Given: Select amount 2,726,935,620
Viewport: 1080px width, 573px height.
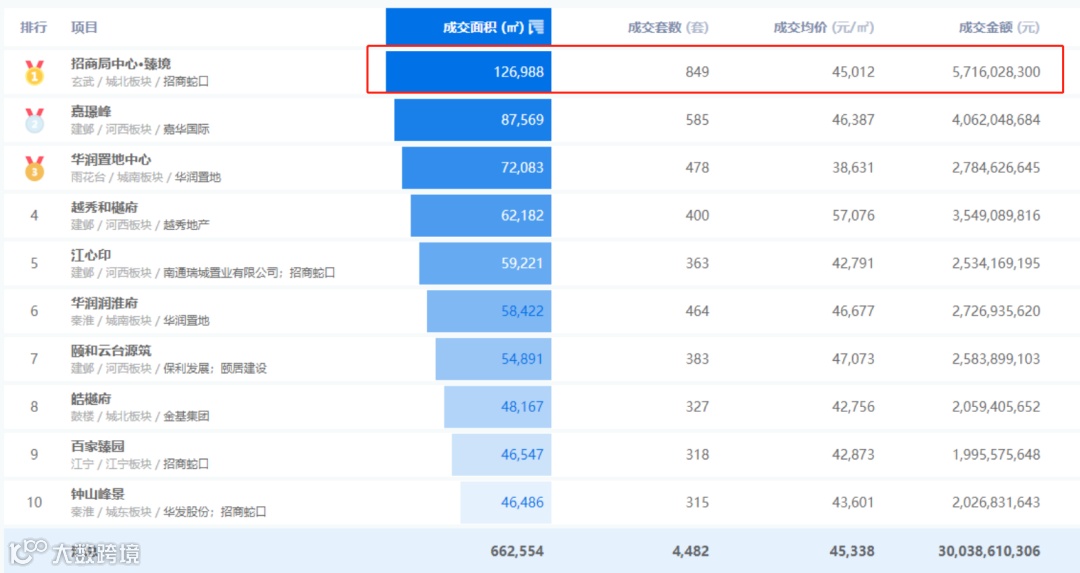Looking at the screenshot, I should tap(996, 311).
